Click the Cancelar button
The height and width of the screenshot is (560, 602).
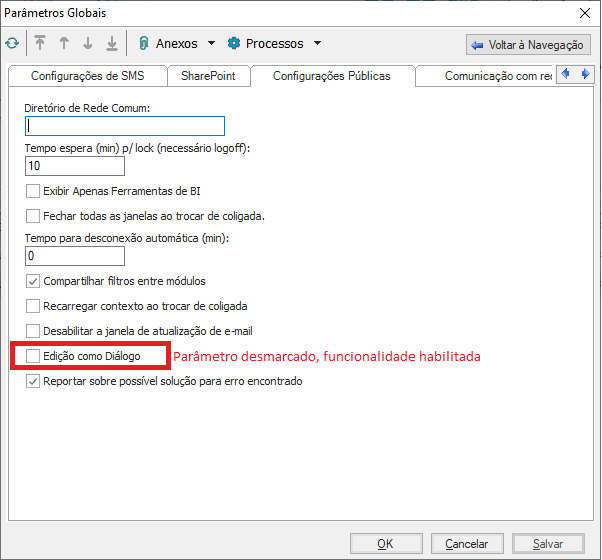467,544
